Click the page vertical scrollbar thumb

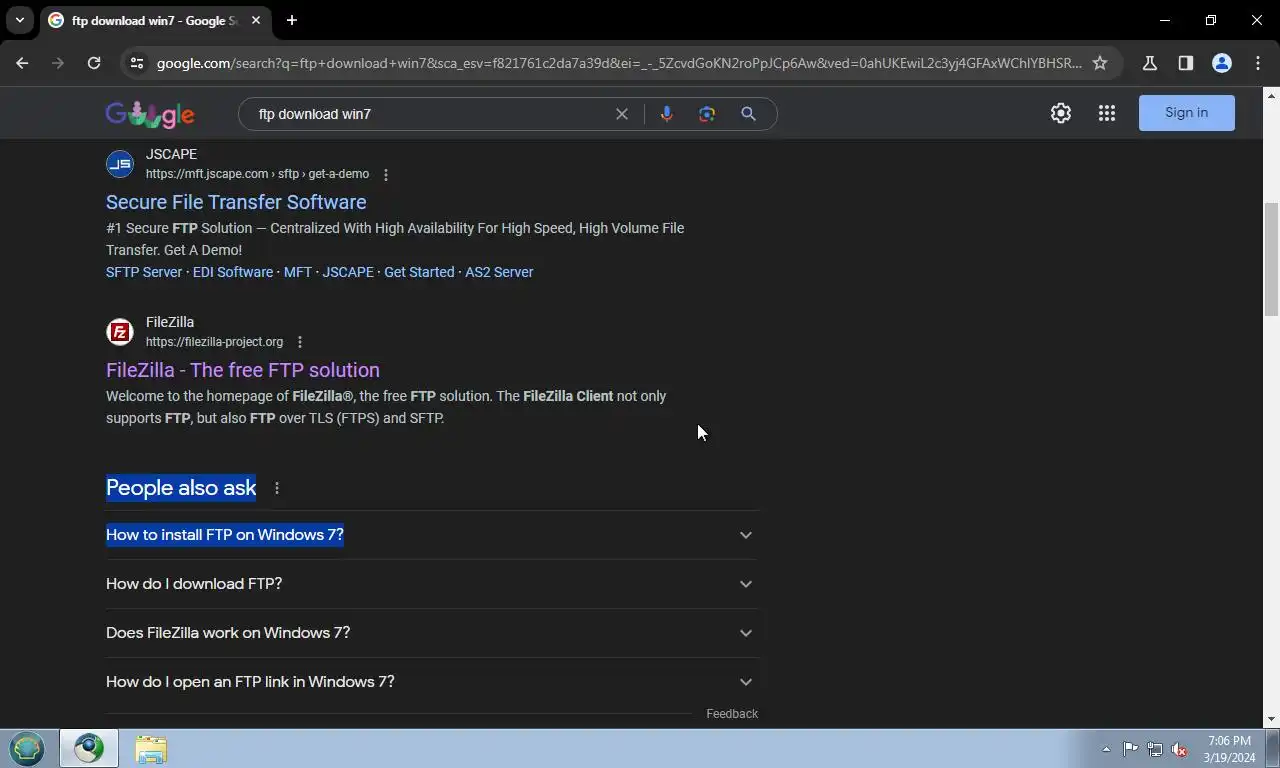pos(1271,260)
